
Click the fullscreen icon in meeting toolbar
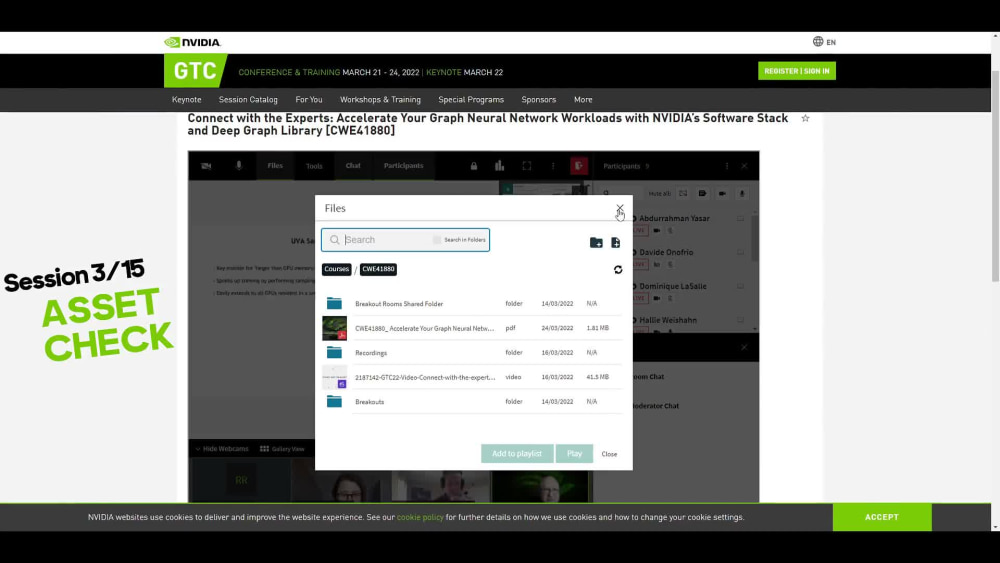pos(527,166)
